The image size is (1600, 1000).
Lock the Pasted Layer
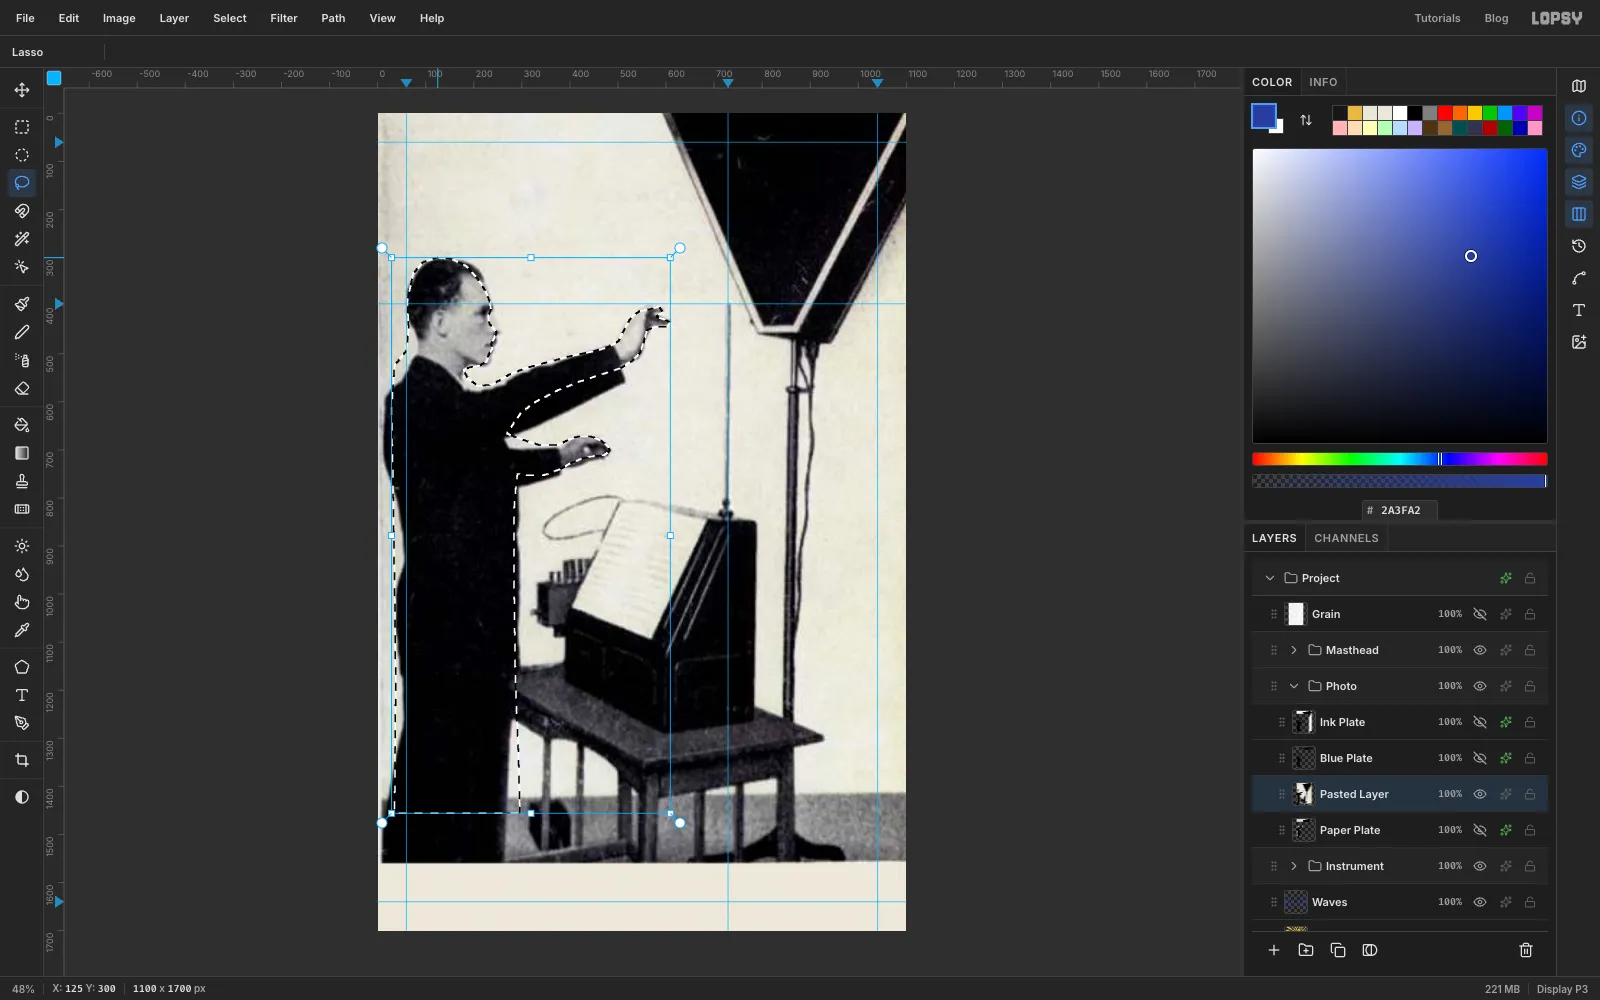[1530, 794]
